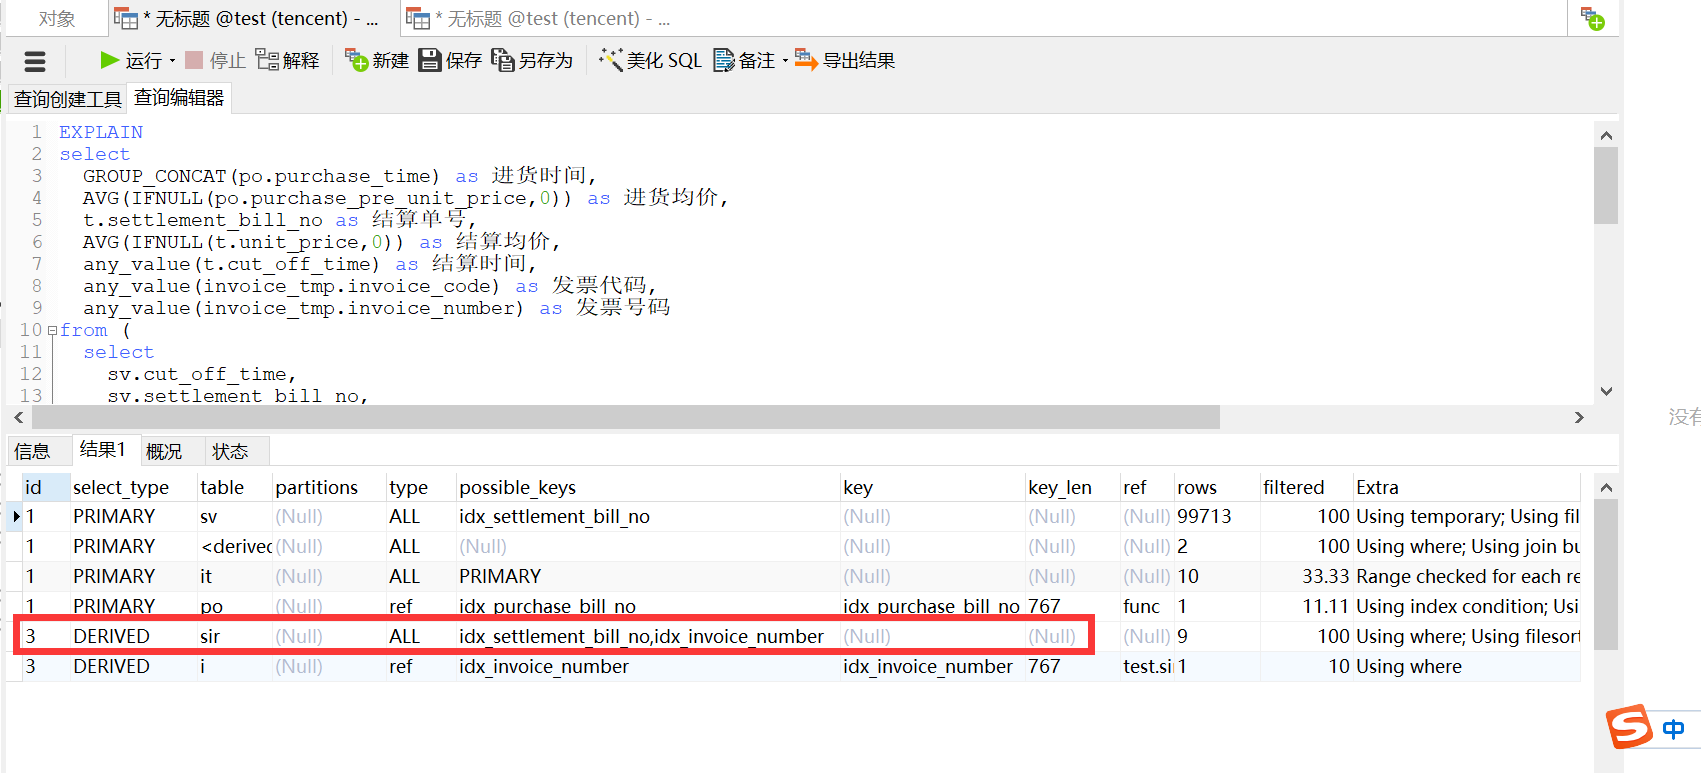Click the 停止 stop button
Viewport: 1701px width, 773px height.
216,61
